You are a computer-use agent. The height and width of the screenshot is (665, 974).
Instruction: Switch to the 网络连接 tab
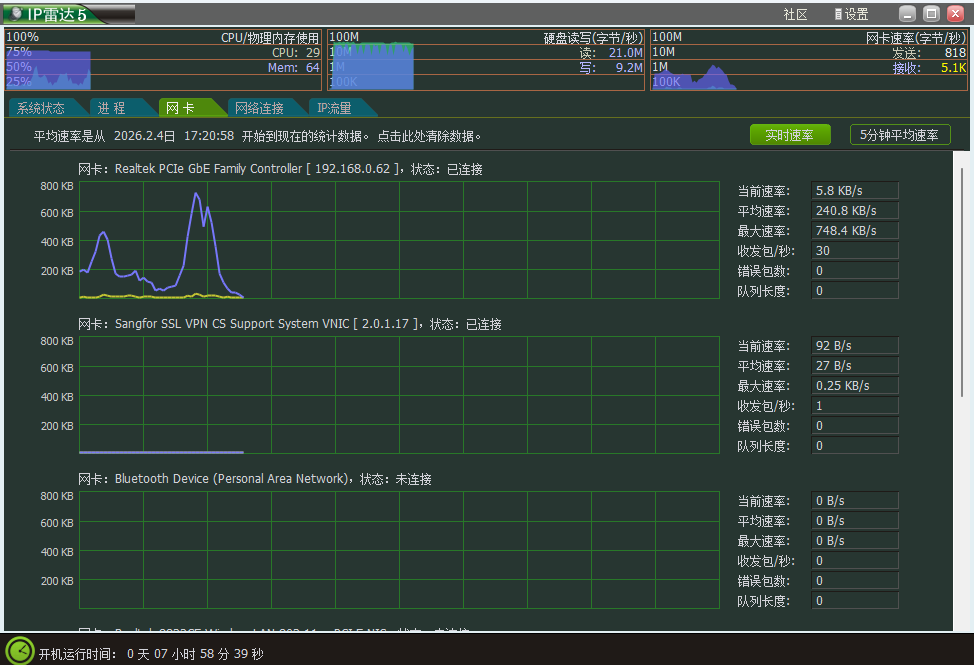click(259, 108)
